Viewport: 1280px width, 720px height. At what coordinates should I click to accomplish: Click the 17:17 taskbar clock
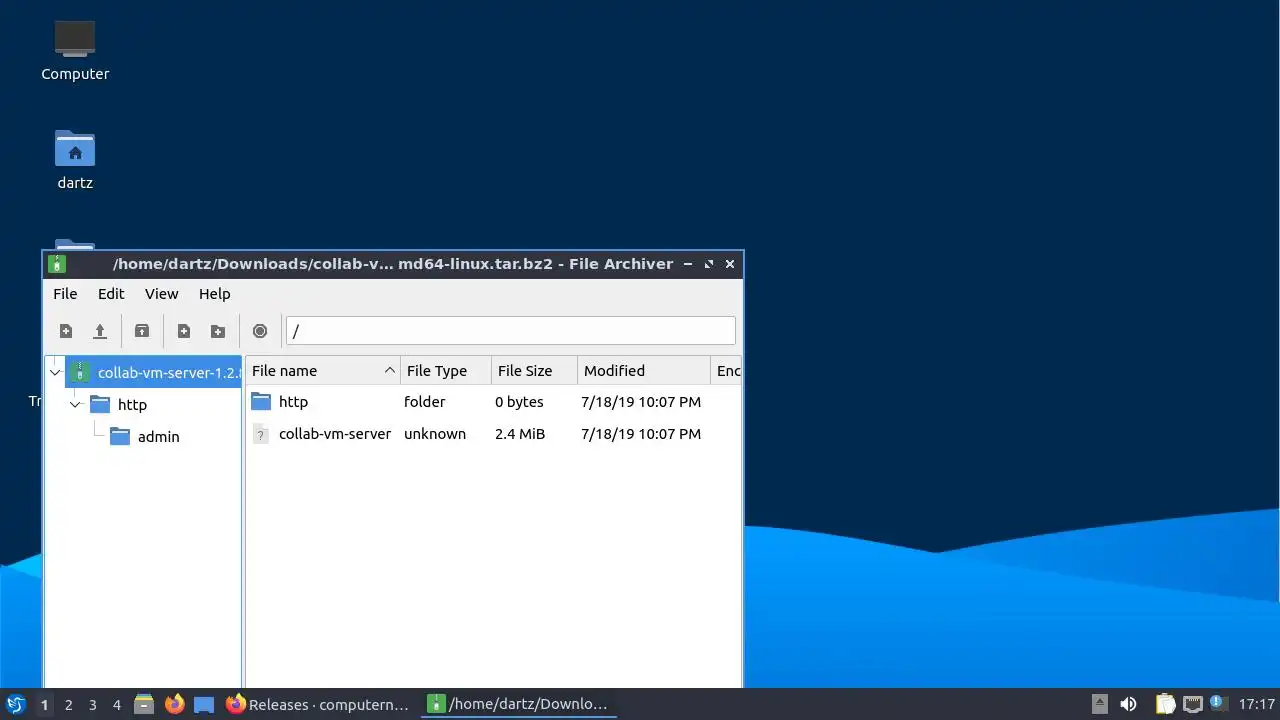coord(1257,704)
